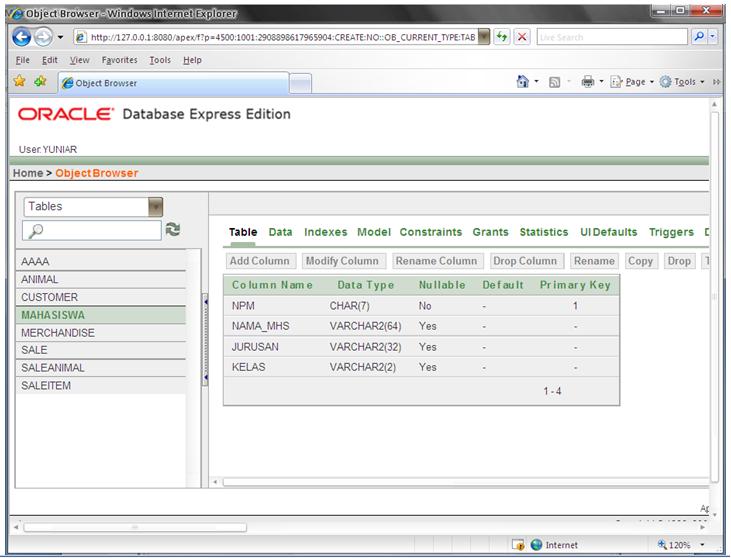The image size is (731, 558).
Task: Click the Internet security zone globe icon
Action: [537, 544]
